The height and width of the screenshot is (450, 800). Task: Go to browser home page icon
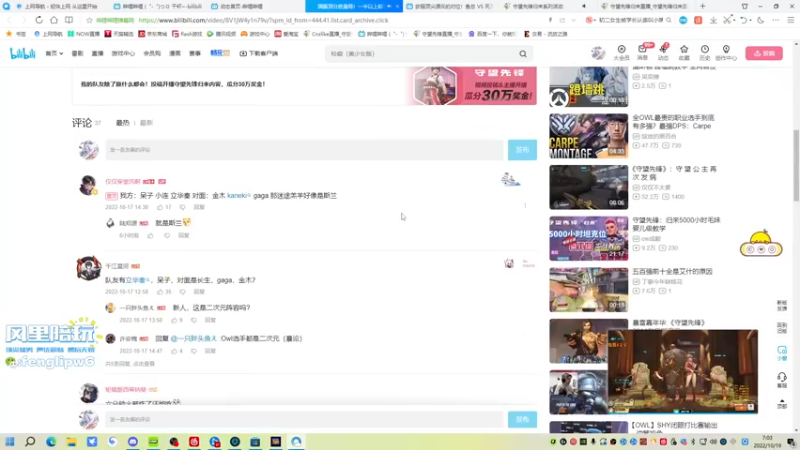coord(54,20)
